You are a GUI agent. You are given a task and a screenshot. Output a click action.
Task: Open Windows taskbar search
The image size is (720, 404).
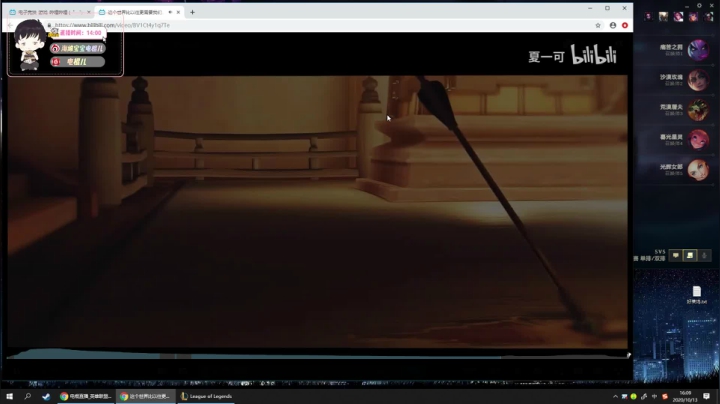tap(28, 396)
